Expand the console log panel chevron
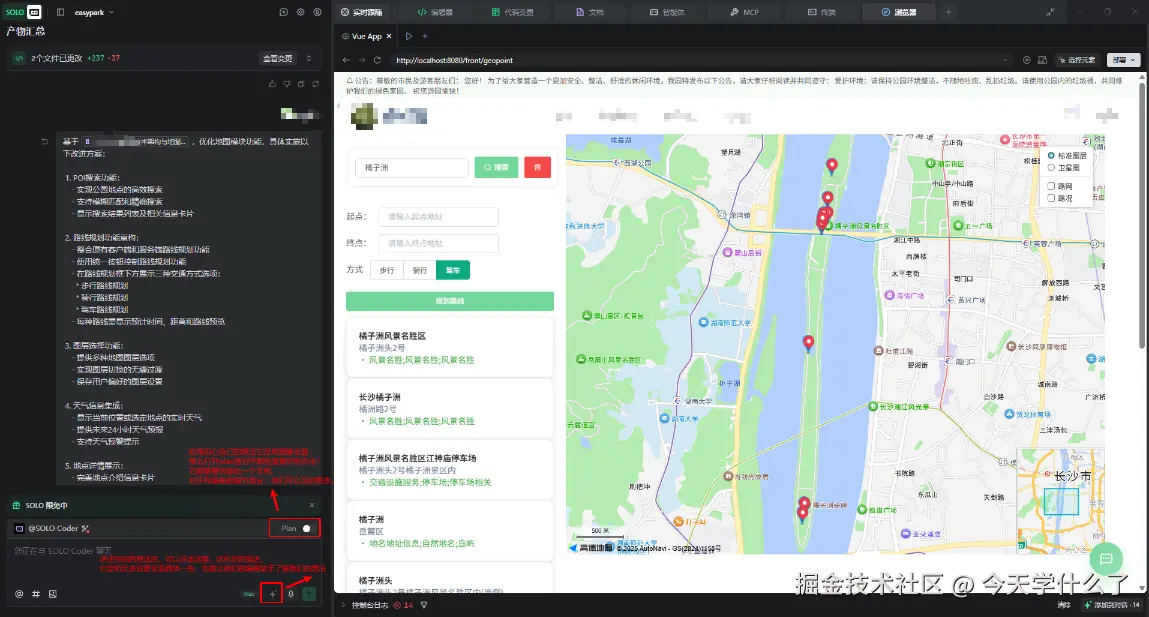Viewport: 1149px width, 617px height. click(342, 605)
